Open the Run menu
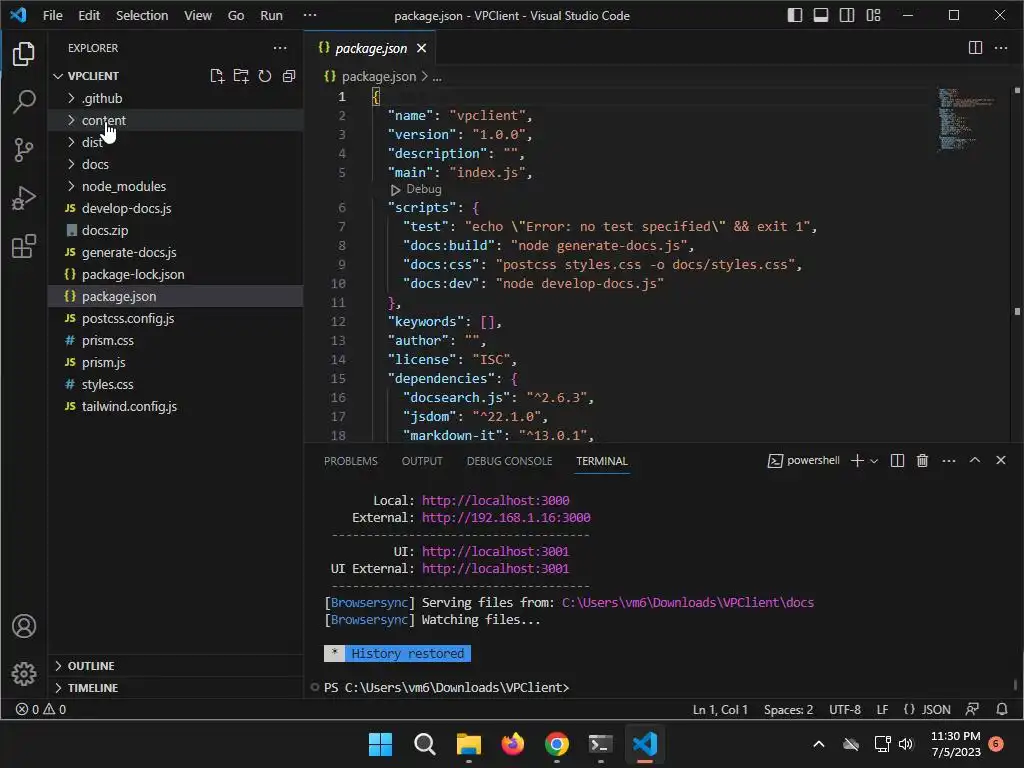This screenshot has width=1024, height=768. pos(271,15)
